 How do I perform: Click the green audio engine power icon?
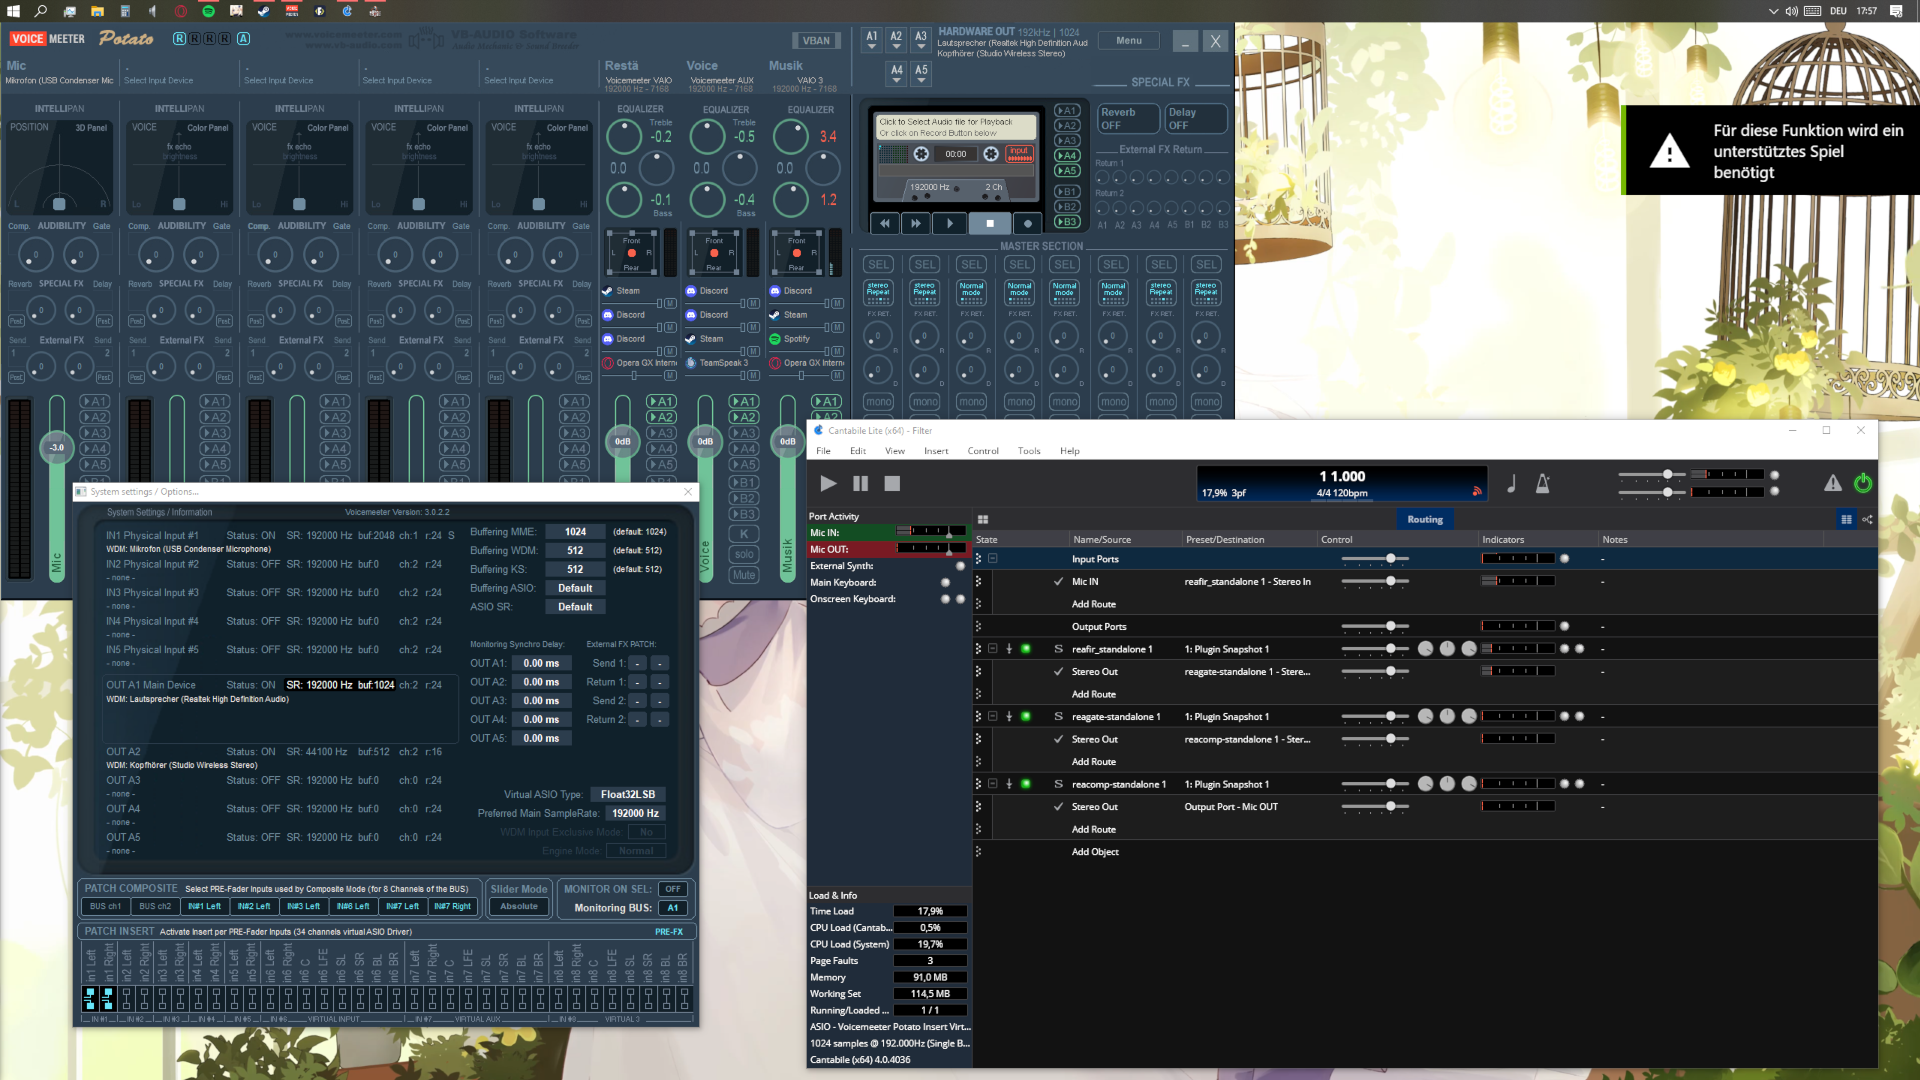(x=1863, y=484)
